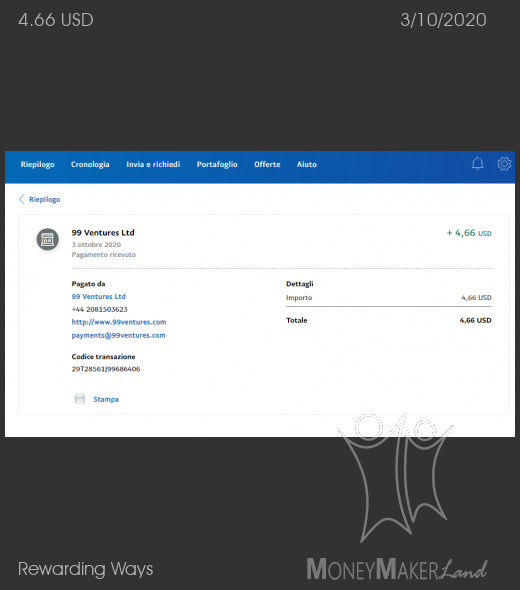520x590 pixels.
Task: Open the settings gear icon
Action: [x=504, y=164]
